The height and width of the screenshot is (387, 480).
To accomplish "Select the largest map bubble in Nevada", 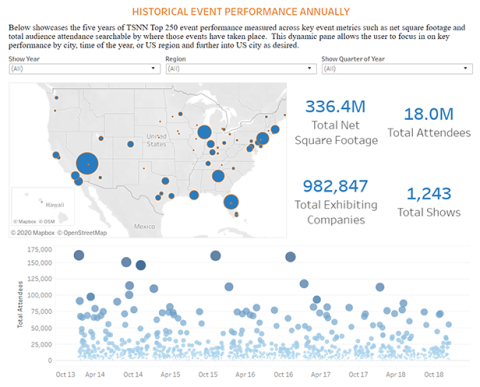I will (x=87, y=164).
